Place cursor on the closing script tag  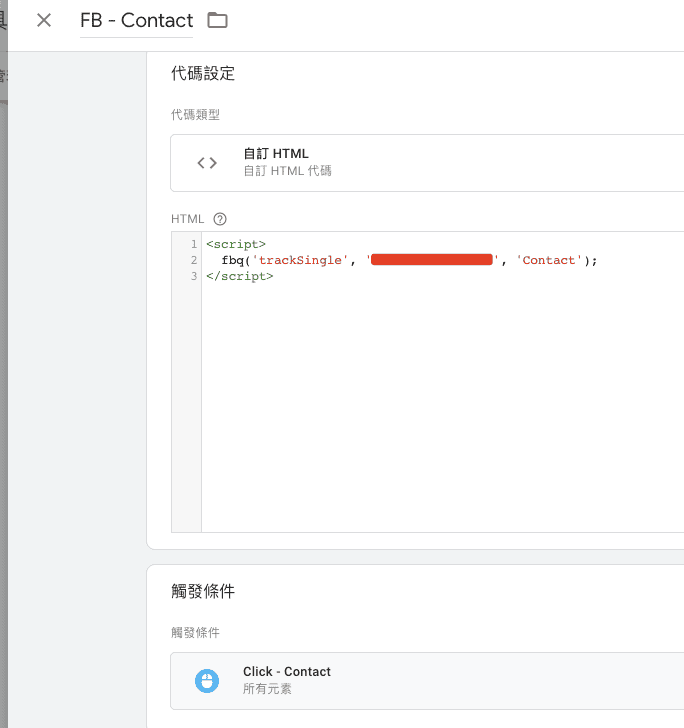coord(239,276)
